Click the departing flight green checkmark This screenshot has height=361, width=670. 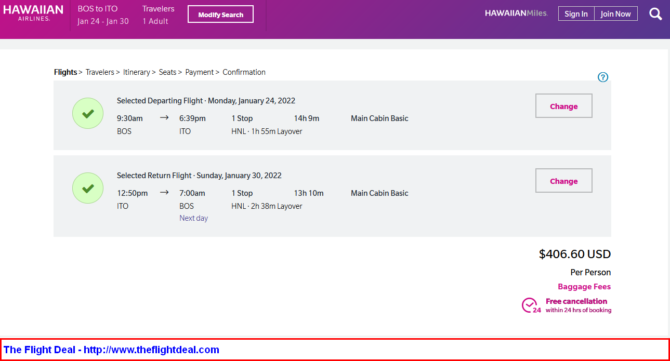pos(88,114)
